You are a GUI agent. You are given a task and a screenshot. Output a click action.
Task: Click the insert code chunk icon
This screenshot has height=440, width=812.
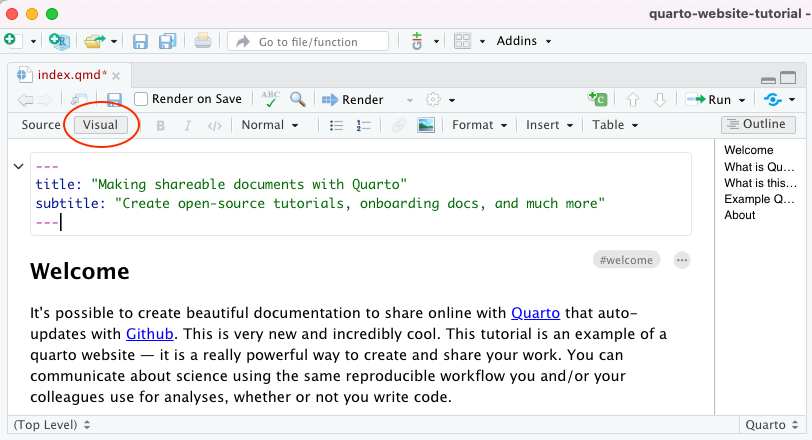point(597,99)
